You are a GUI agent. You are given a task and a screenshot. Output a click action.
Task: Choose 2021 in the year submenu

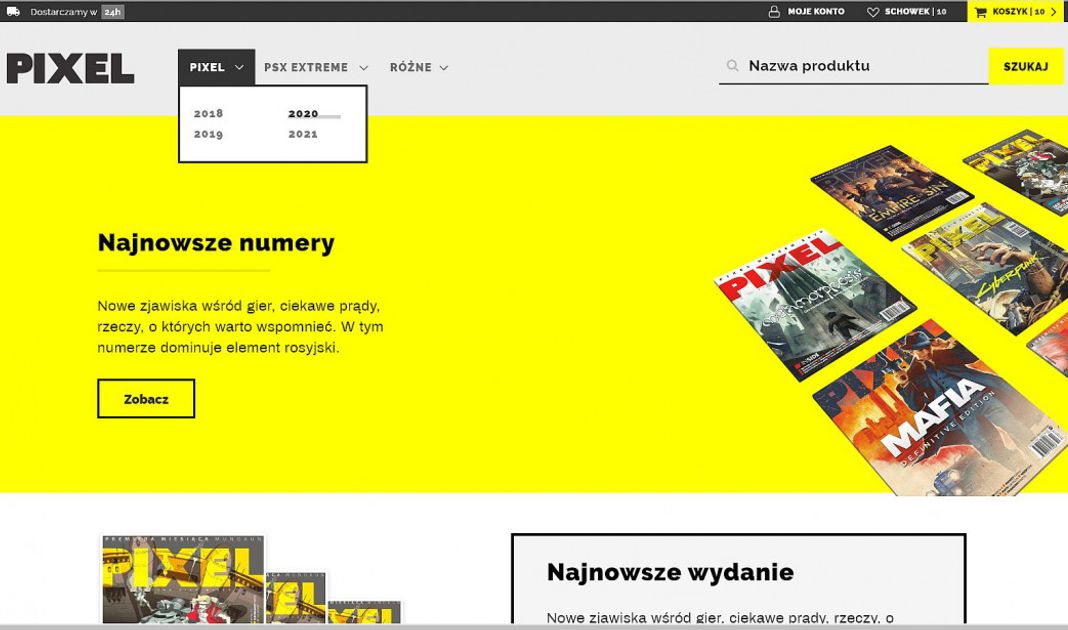coord(303,134)
